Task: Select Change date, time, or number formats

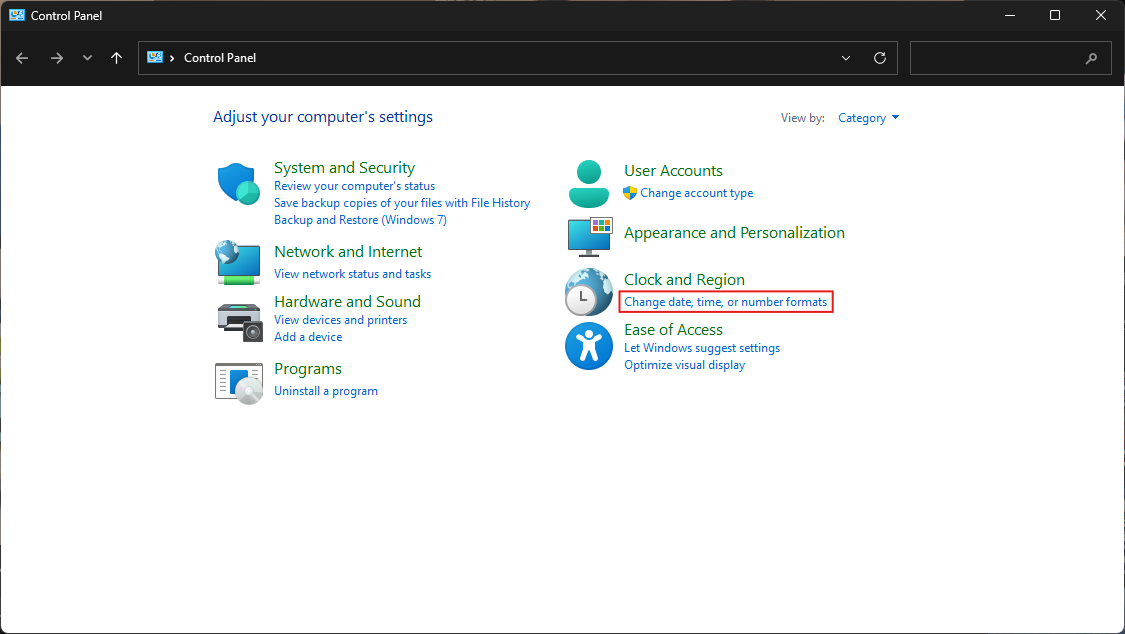Action: click(x=725, y=302)
